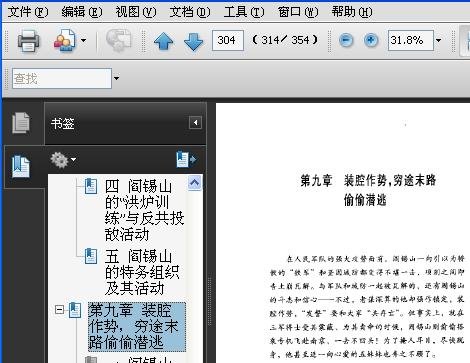Go to next page with down arrow
The image size is (470, 363).
[x=193, y=41]
